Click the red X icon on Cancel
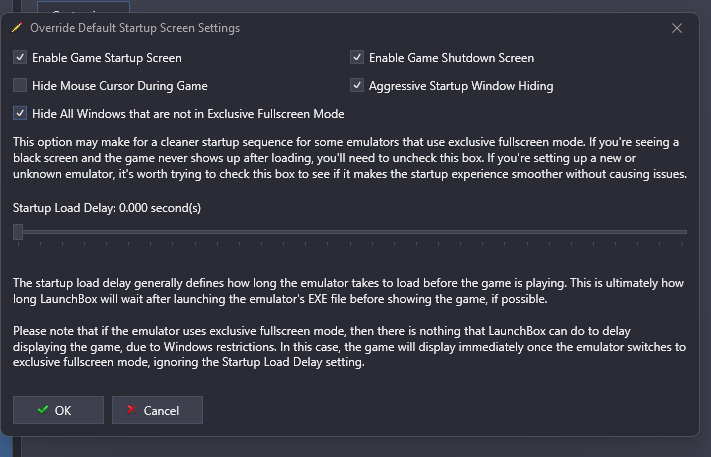The height and width of the screenshot is (457, 711). click(131, 410)
